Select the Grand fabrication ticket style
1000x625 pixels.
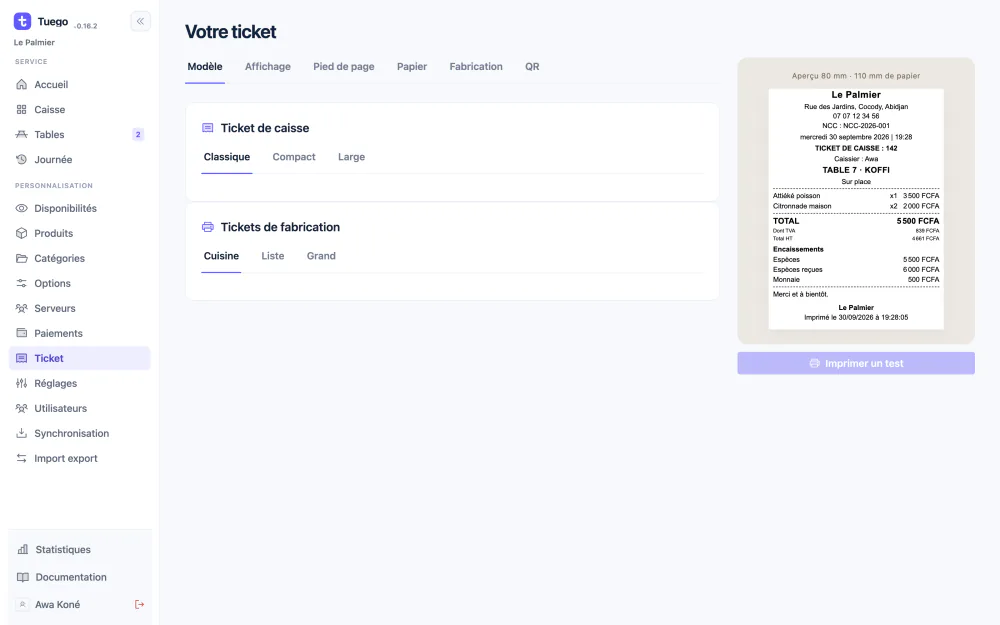(x=321, y=256)
